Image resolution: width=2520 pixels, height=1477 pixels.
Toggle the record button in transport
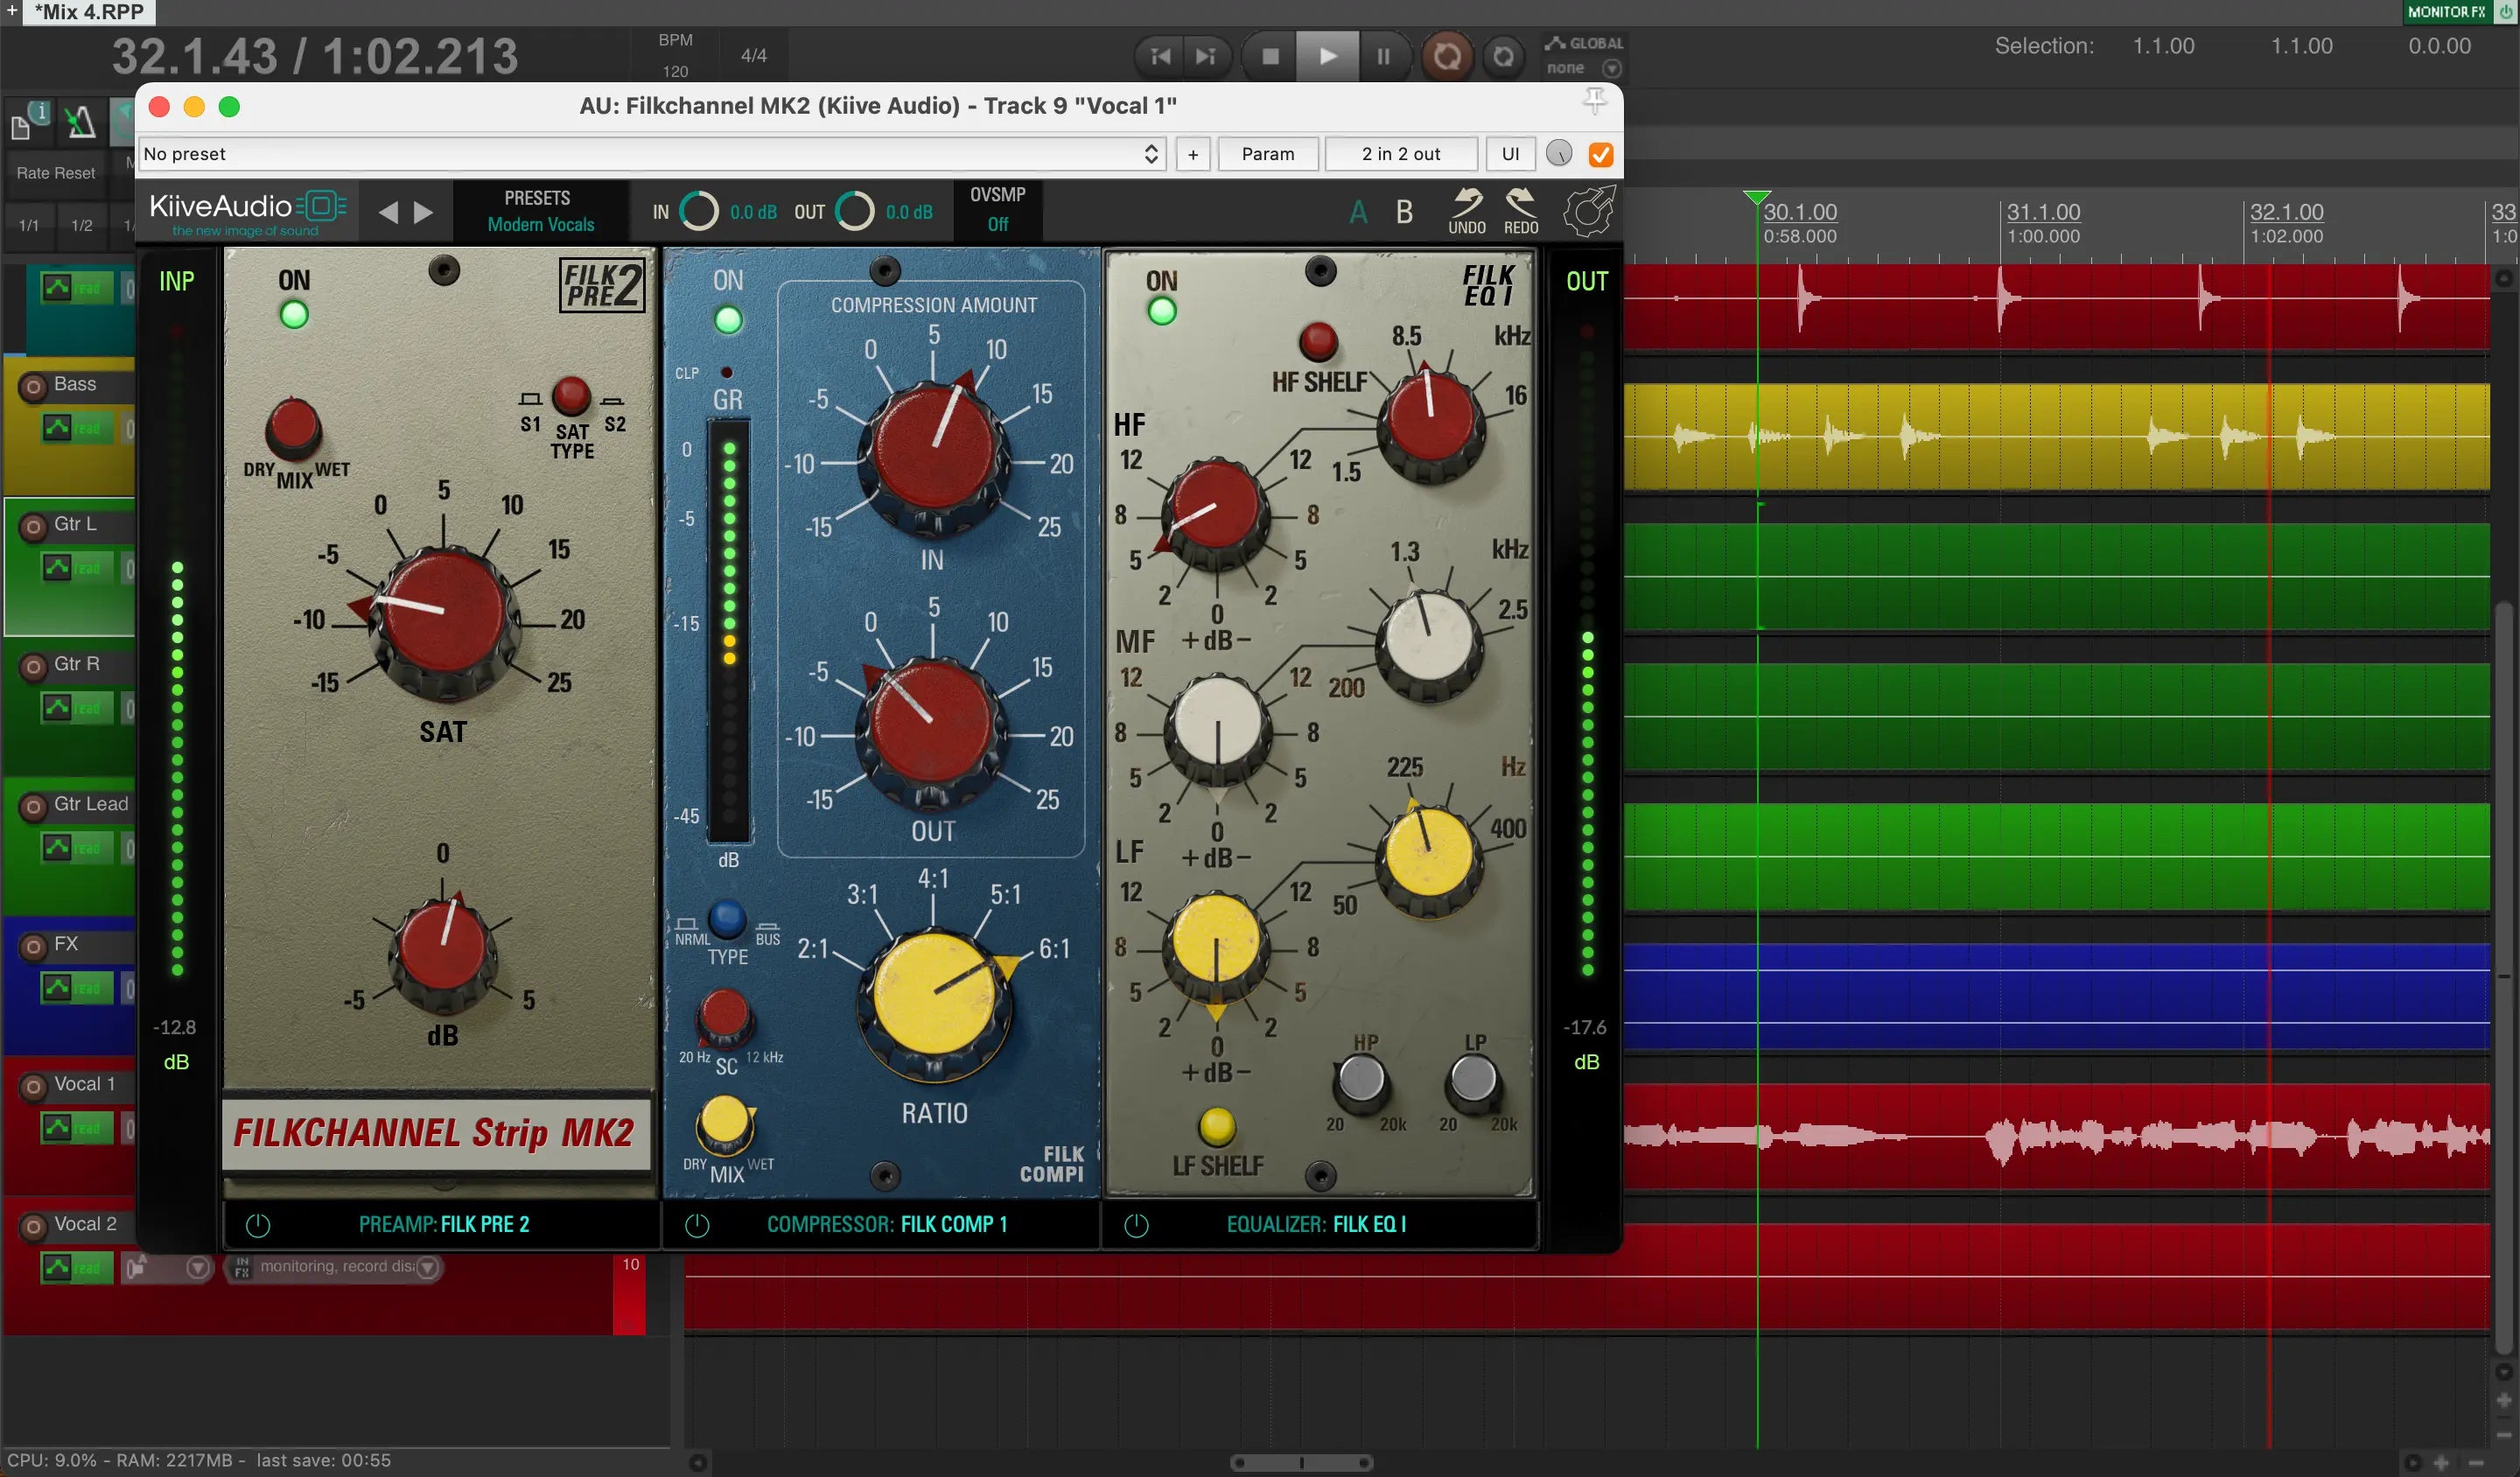click(x=1446, y=56)
